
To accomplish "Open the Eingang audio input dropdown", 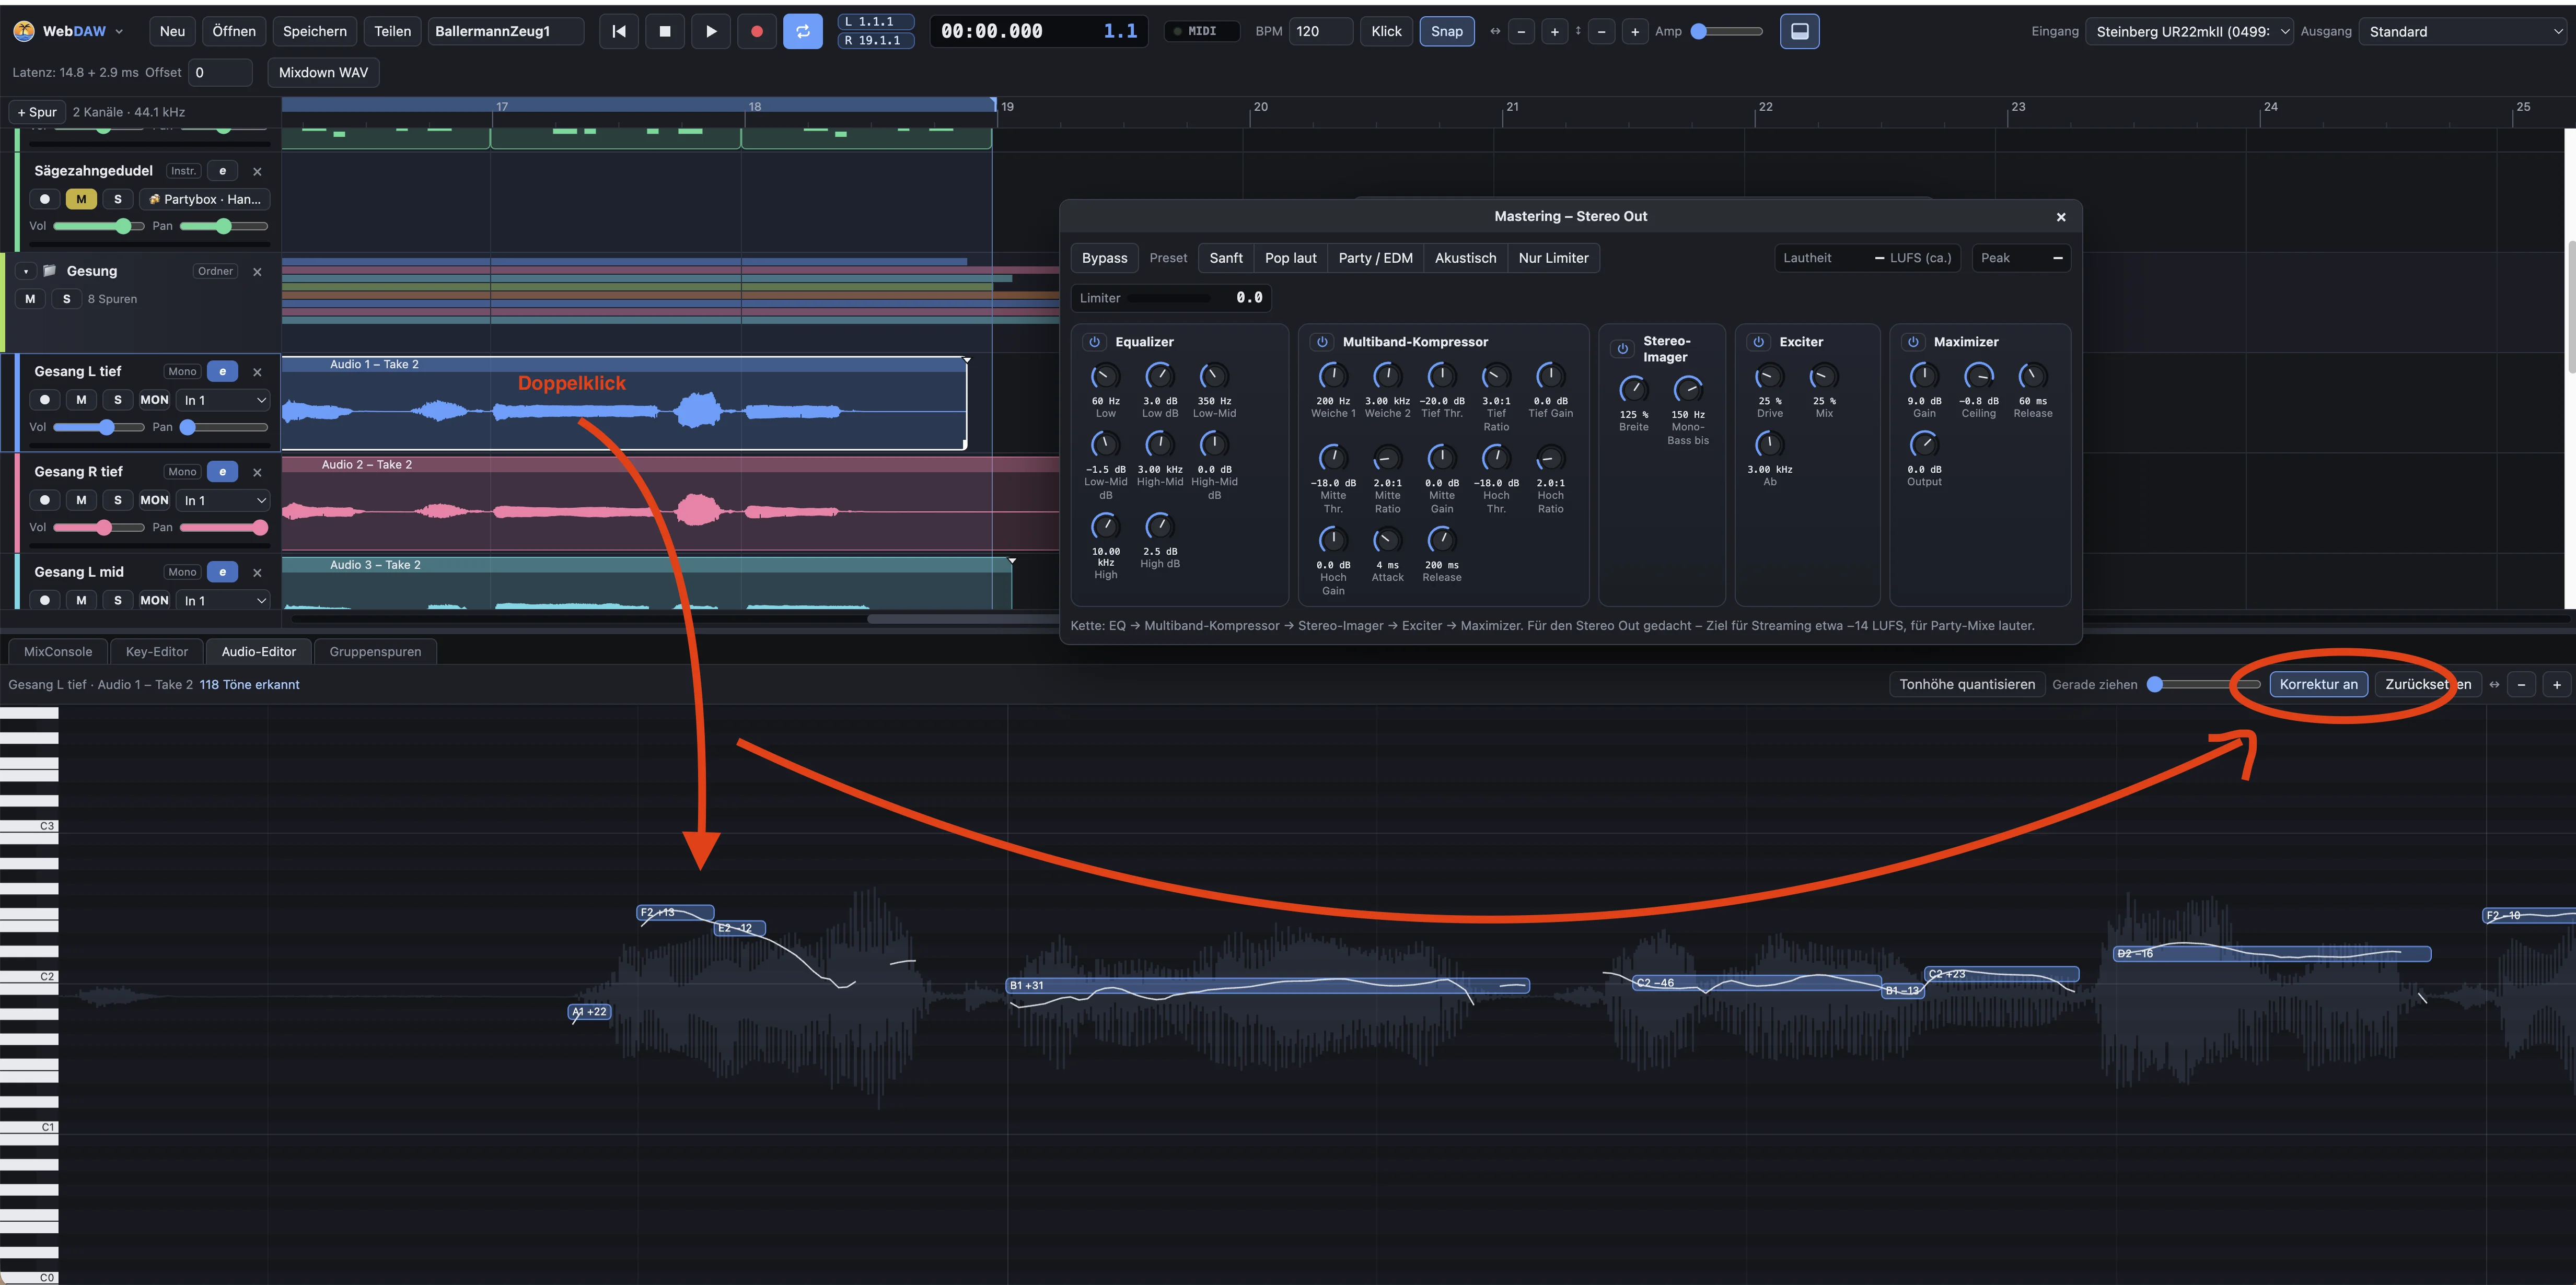I will coord(2189,31).
